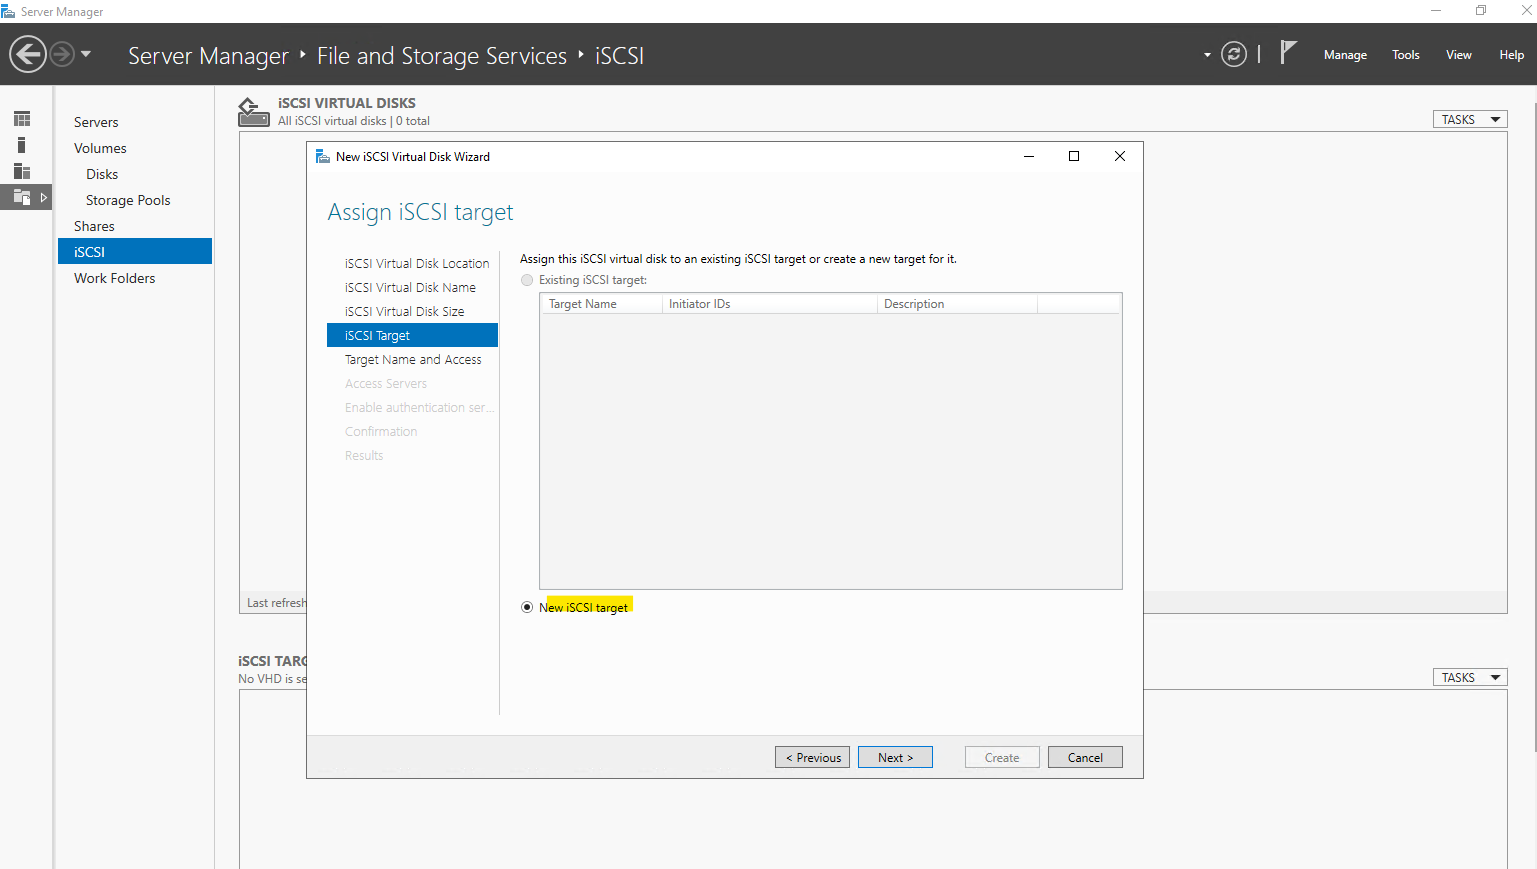Click File and Storage Services sidebar icon
Screen dimensions: 1537x869
tap(22, 197)
